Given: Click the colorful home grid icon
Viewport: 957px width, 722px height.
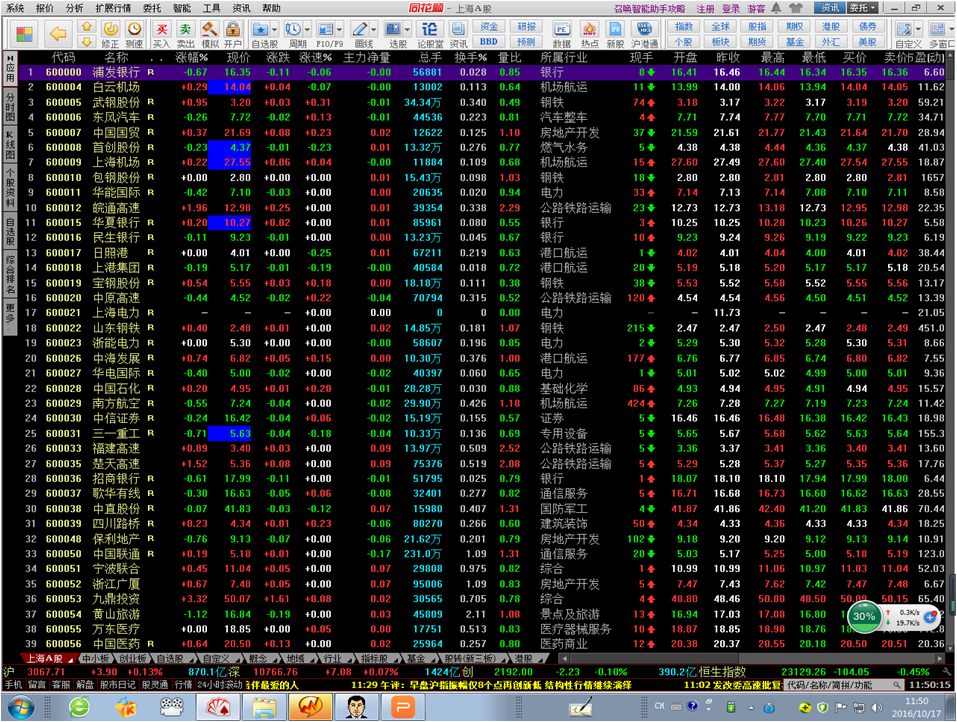Looking at the screenshot, I should click(x=24, y=34).
